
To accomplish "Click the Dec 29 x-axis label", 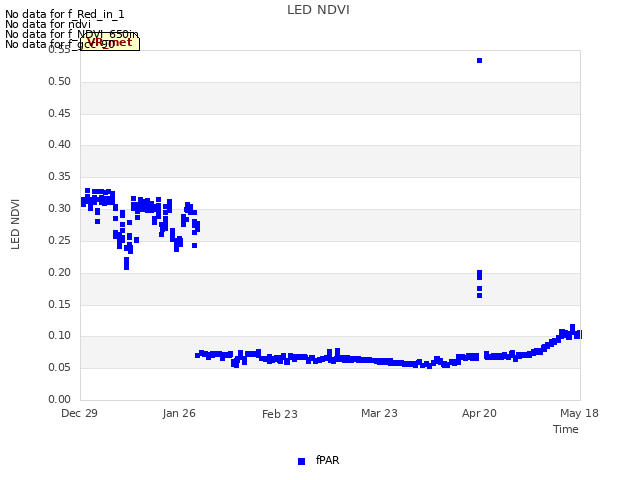I will click(79, 413).
